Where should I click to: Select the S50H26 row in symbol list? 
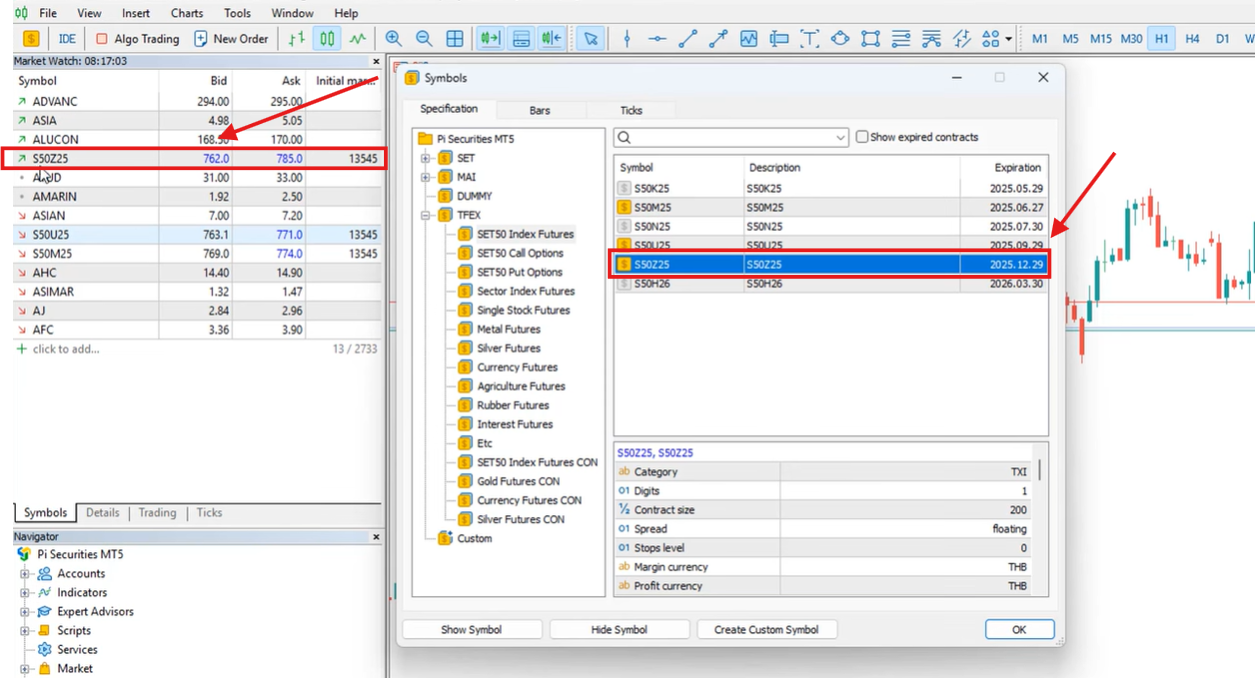click(831, 284)
